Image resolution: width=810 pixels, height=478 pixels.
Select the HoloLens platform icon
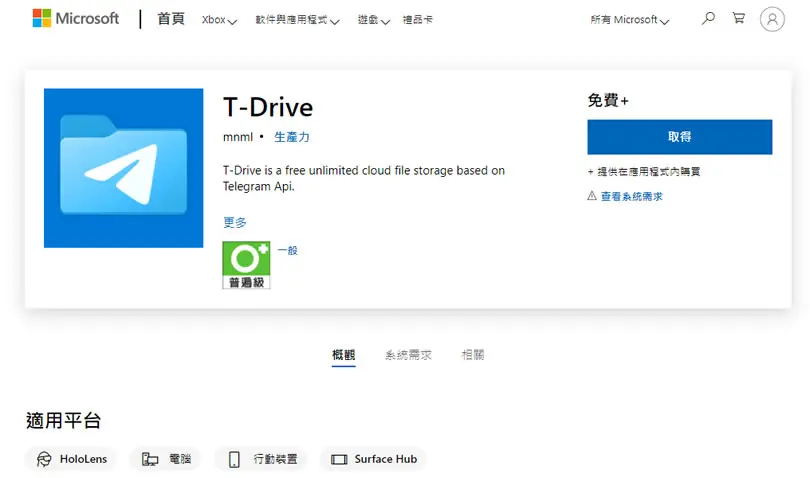[44, 459]
